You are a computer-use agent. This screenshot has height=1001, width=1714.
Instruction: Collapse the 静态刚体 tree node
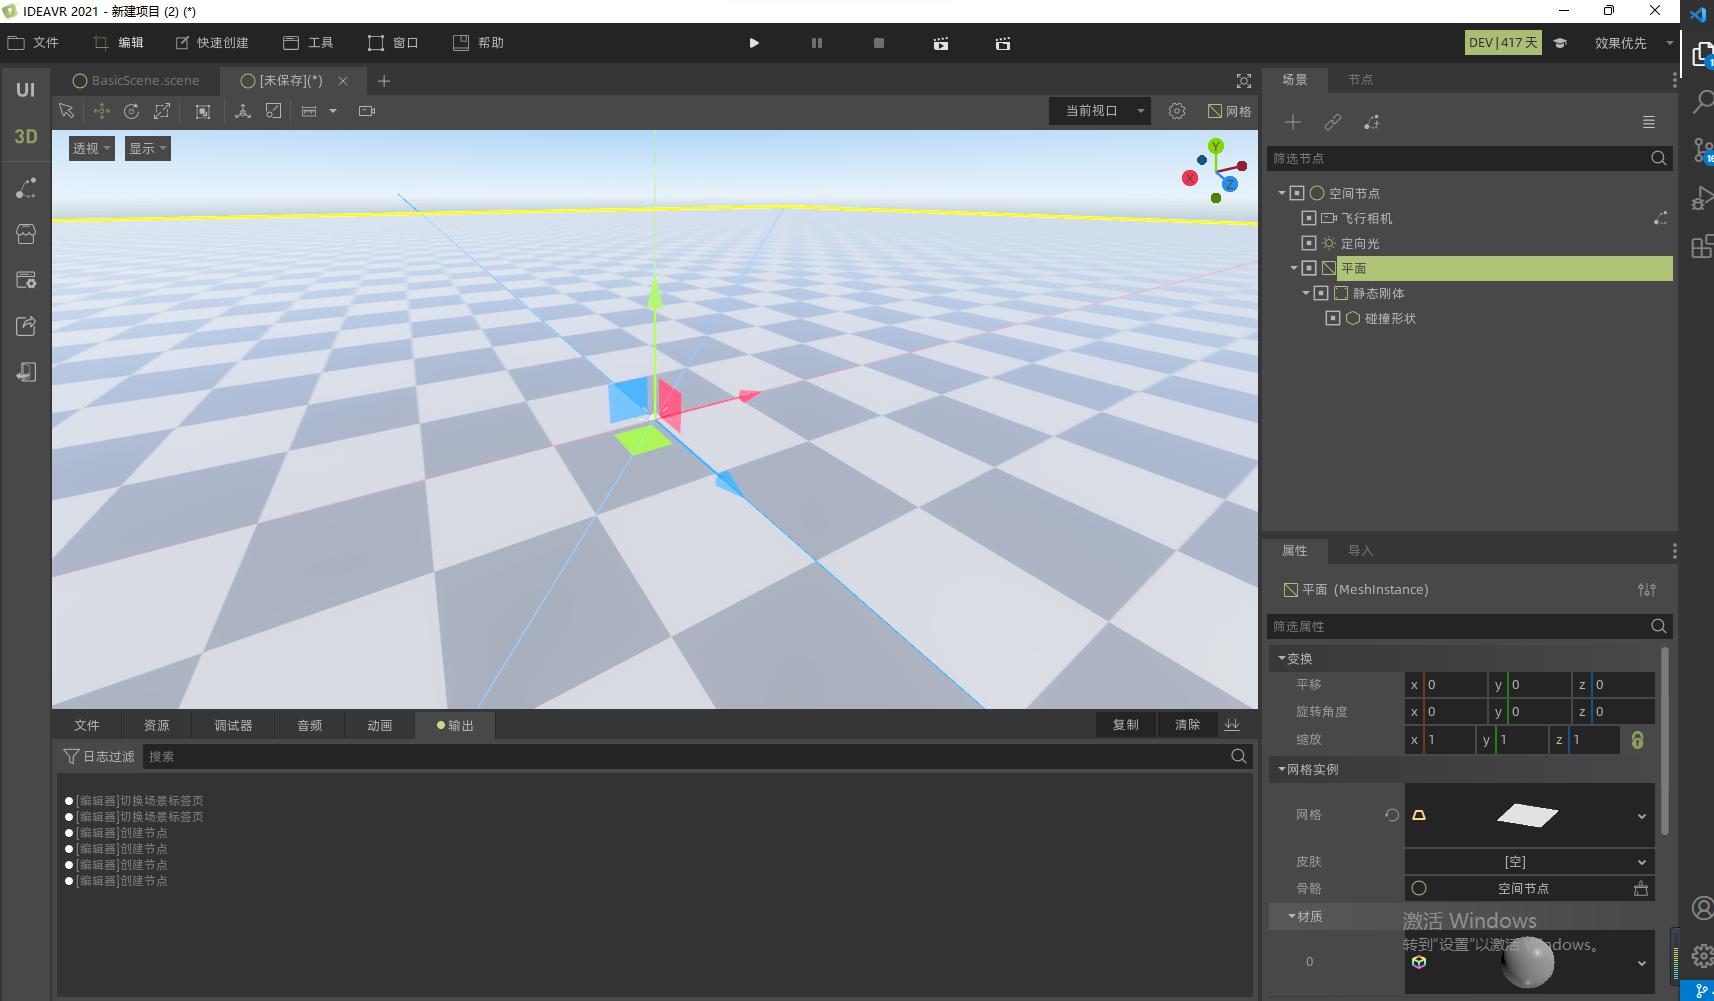pyautogui.click(x=1306, y=293)
